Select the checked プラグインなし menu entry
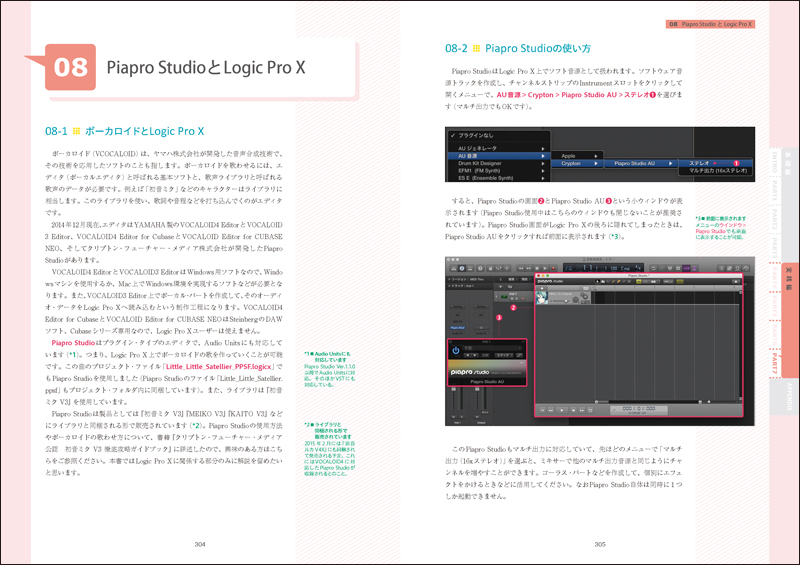 coord(497,136)
